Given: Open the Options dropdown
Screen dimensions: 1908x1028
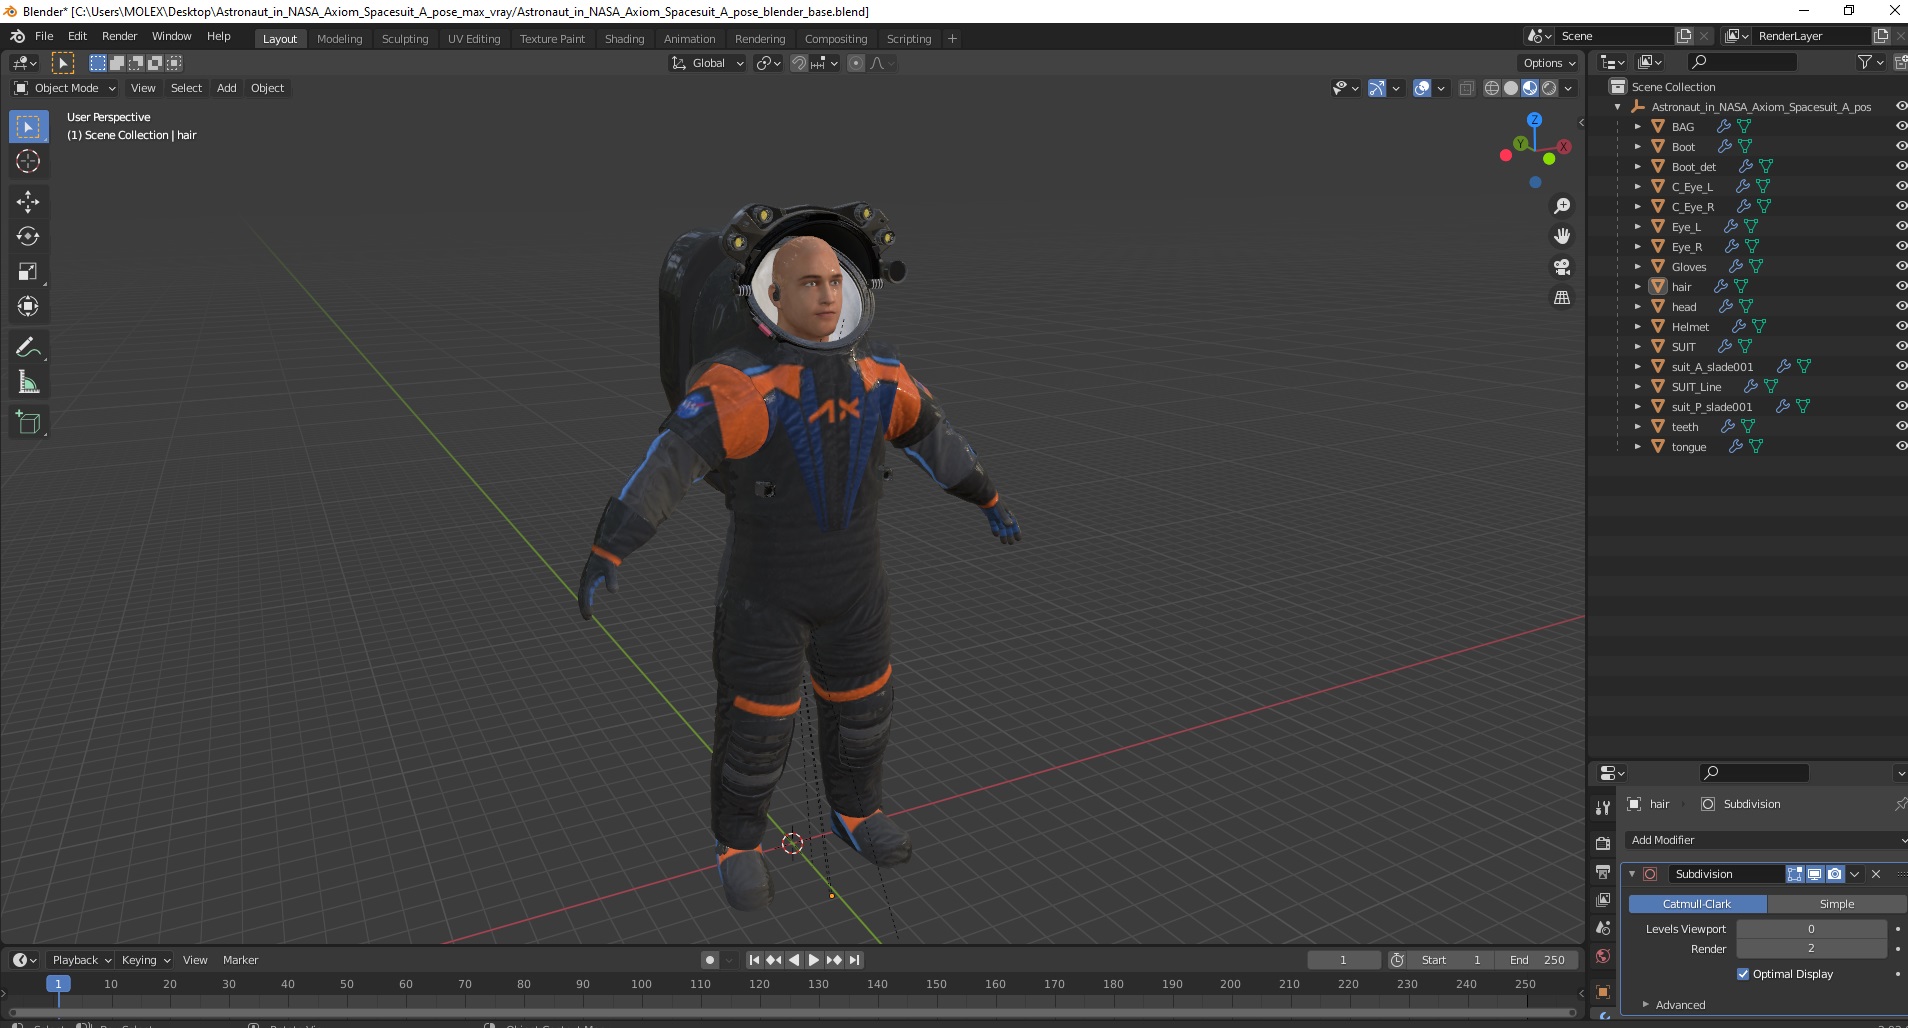Looking at the screenshot, I should (1548, 63).
